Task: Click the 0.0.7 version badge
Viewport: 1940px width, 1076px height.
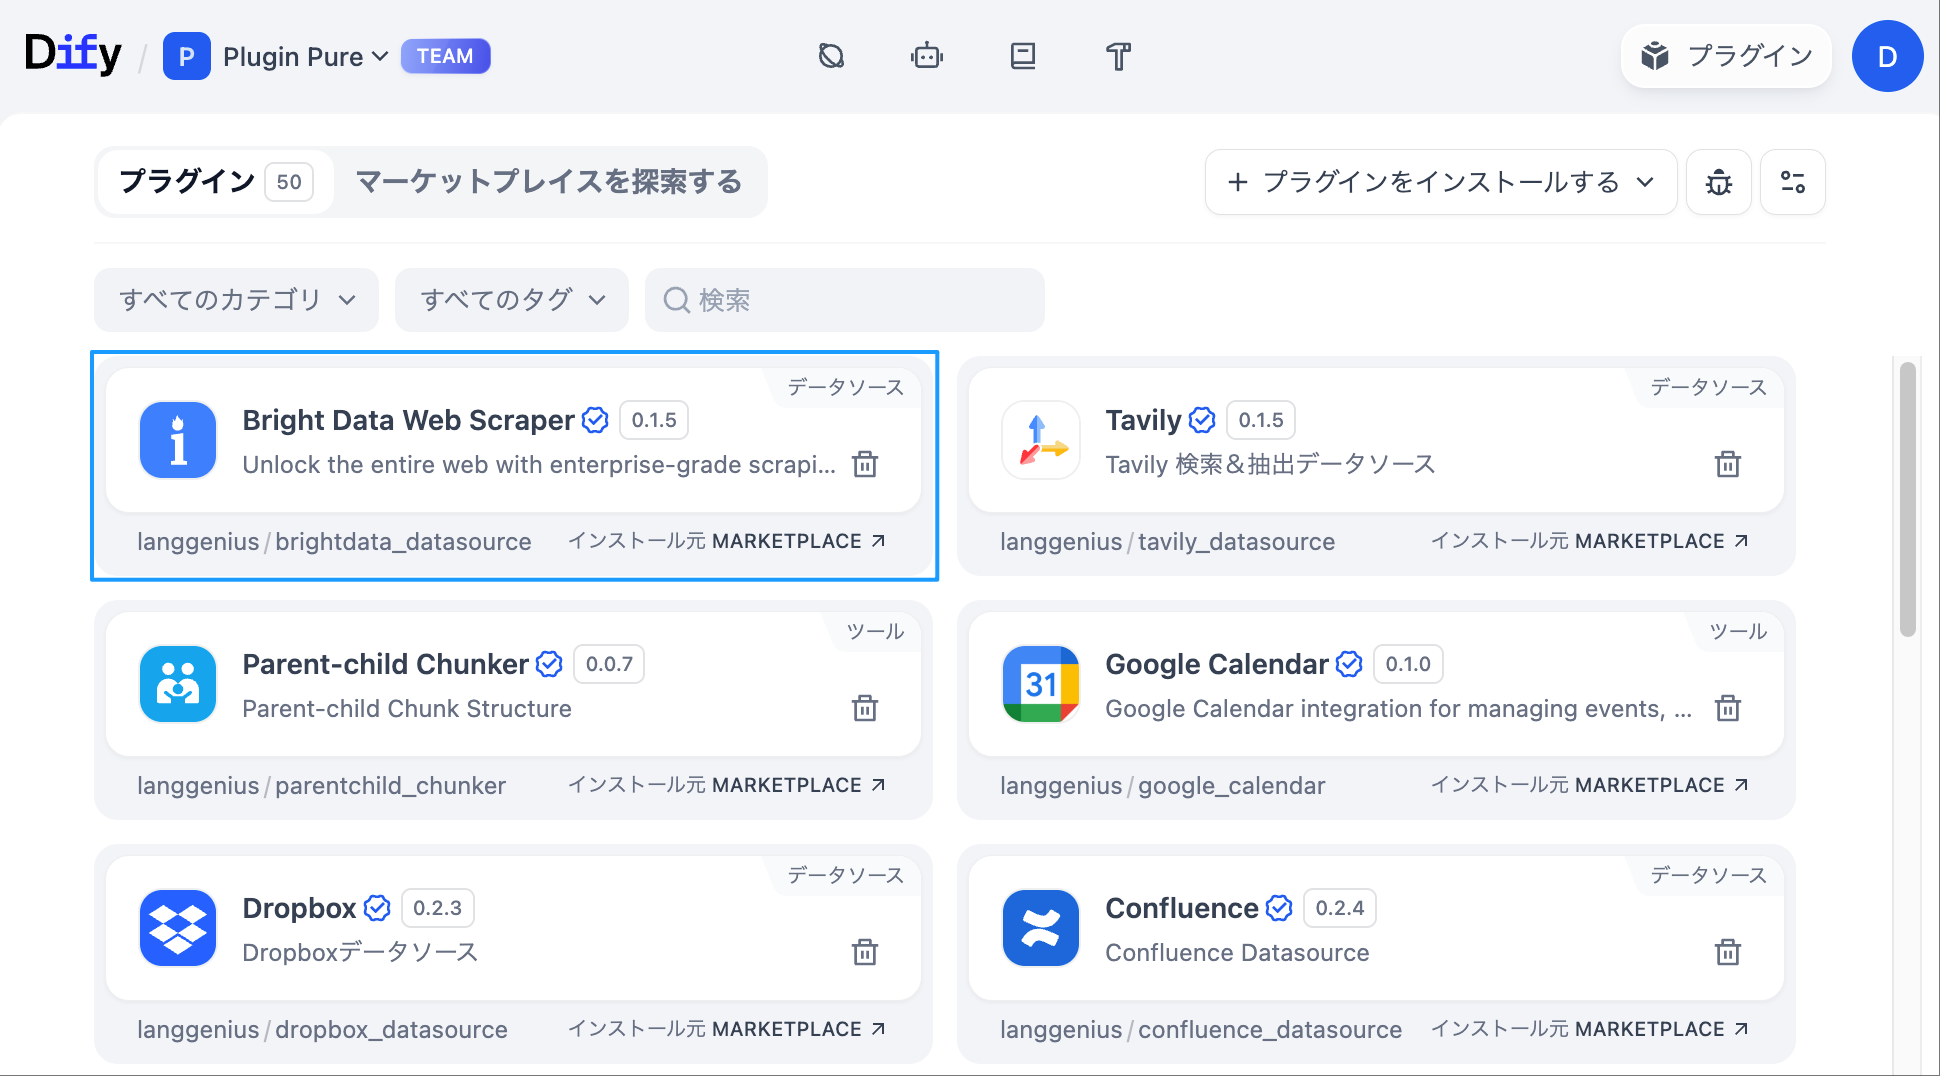Action: point(609,664)
